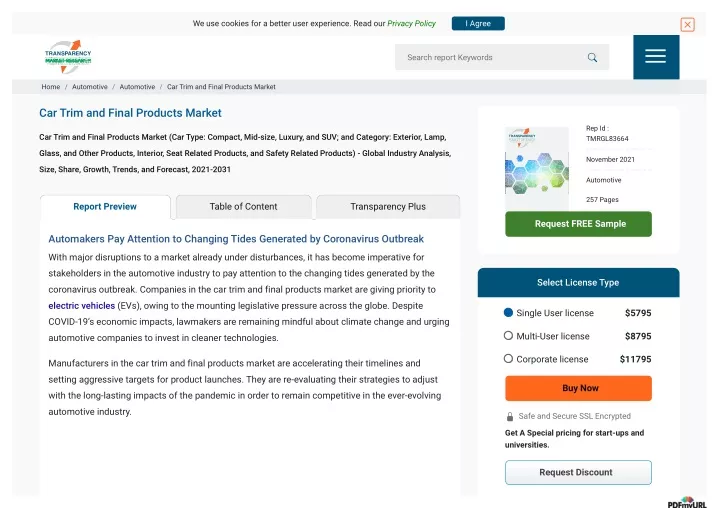Open the hamburger menu
This screenshot has width=719, height=508.
[656, 57]
